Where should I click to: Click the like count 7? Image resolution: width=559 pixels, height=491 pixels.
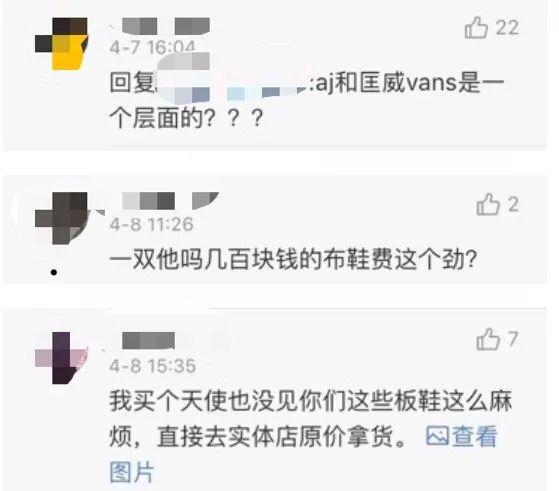(513, 339)
